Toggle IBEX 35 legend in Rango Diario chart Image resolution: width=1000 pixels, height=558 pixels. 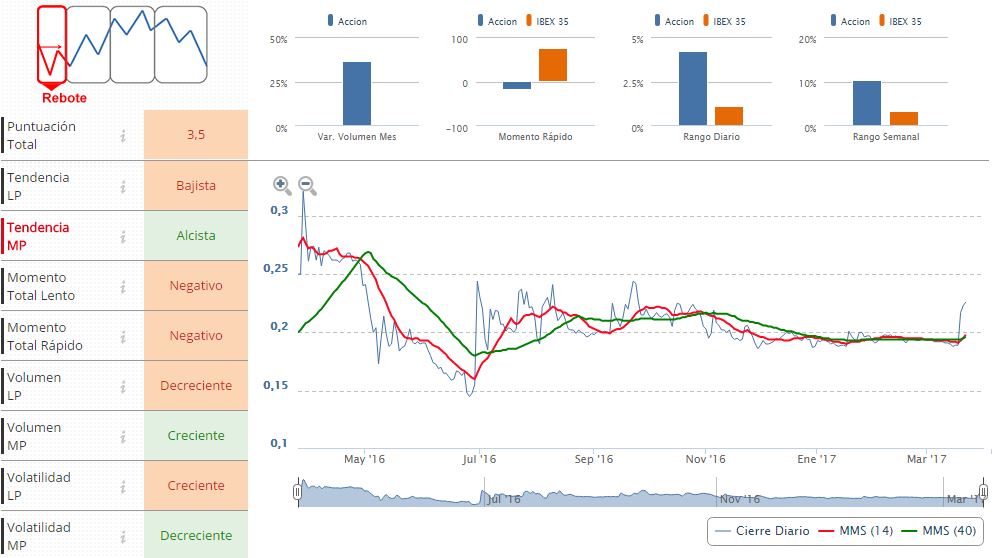[x=724, y=21]
